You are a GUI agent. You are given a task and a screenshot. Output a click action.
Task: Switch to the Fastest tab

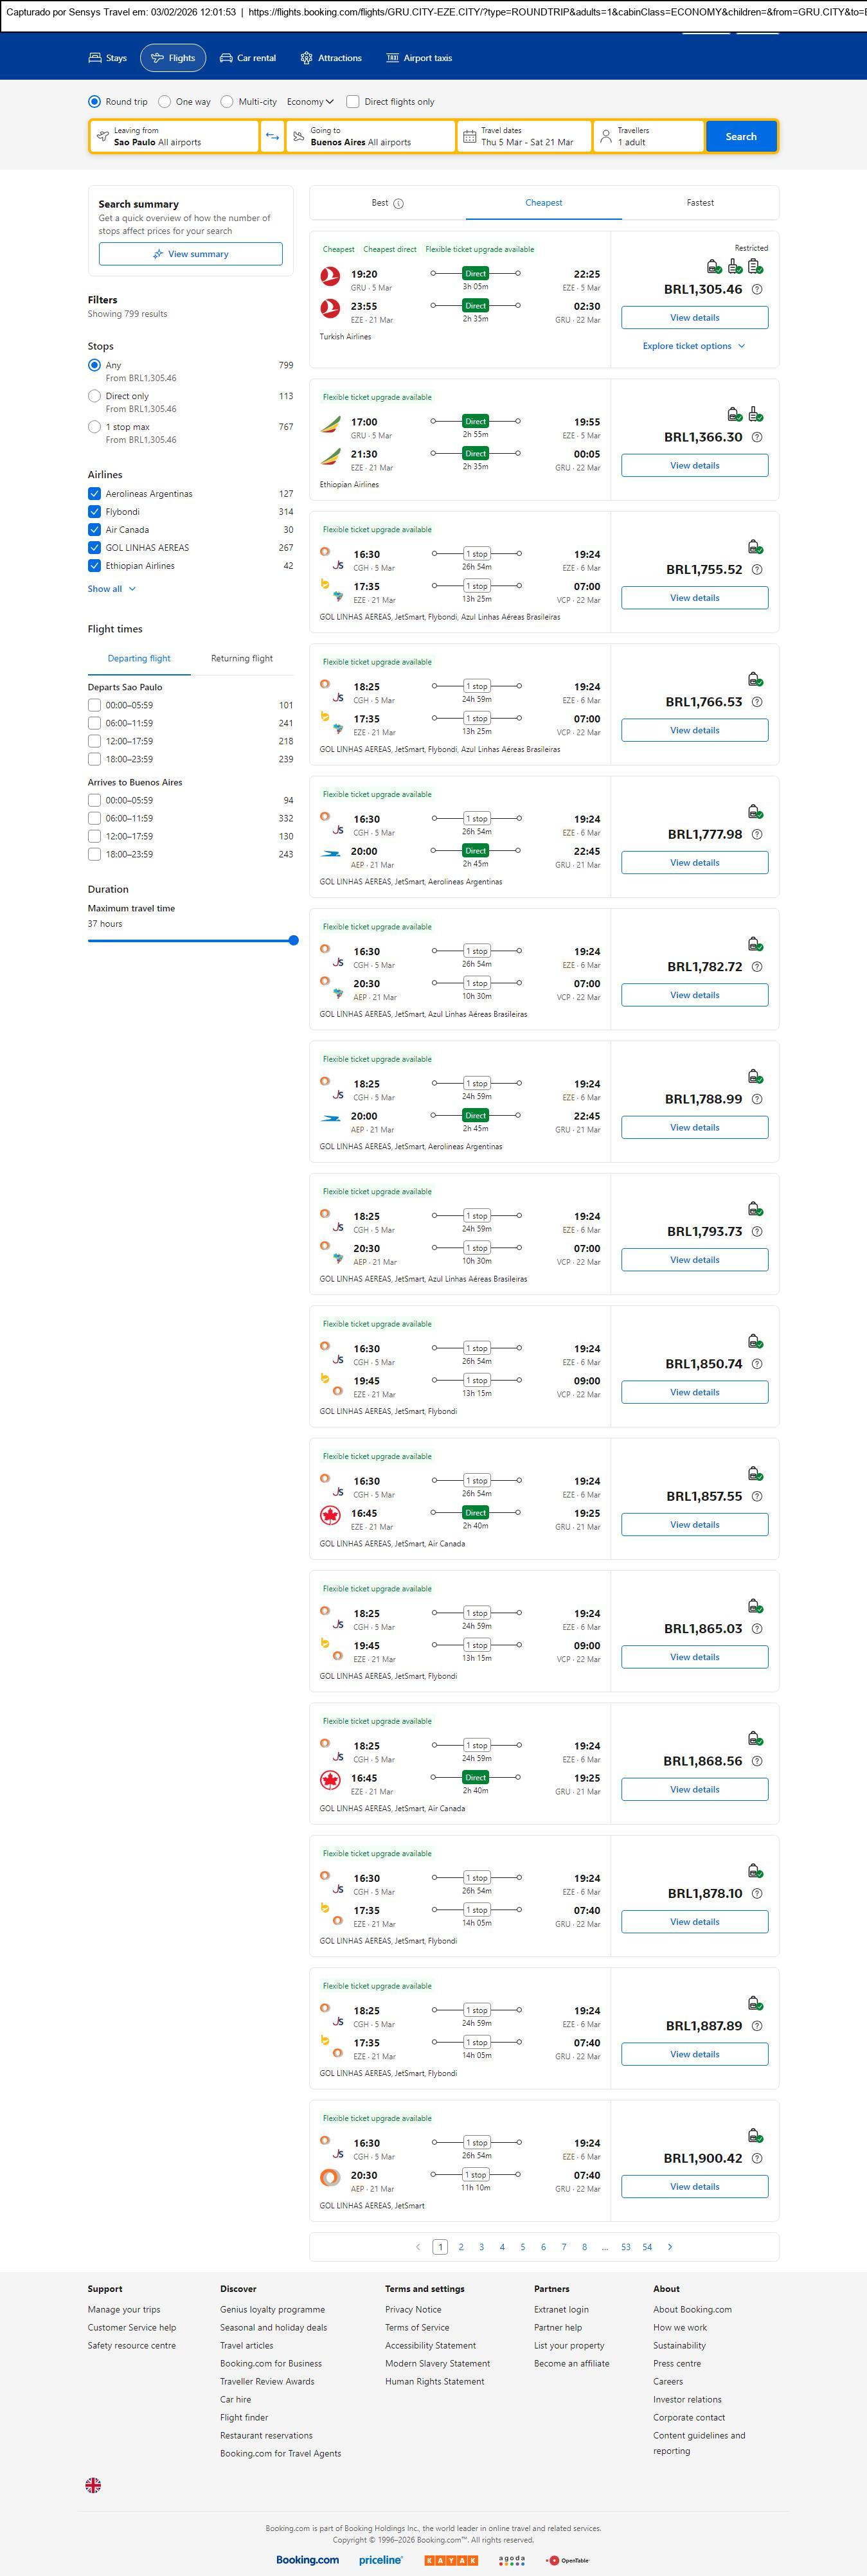[x=700, y=203]
